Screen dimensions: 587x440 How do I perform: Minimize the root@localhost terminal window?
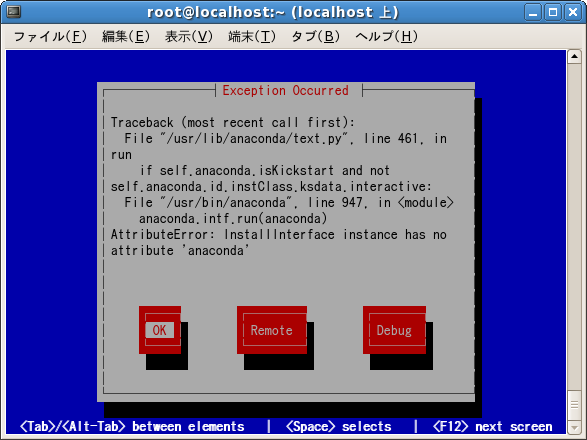coord(533,12)
